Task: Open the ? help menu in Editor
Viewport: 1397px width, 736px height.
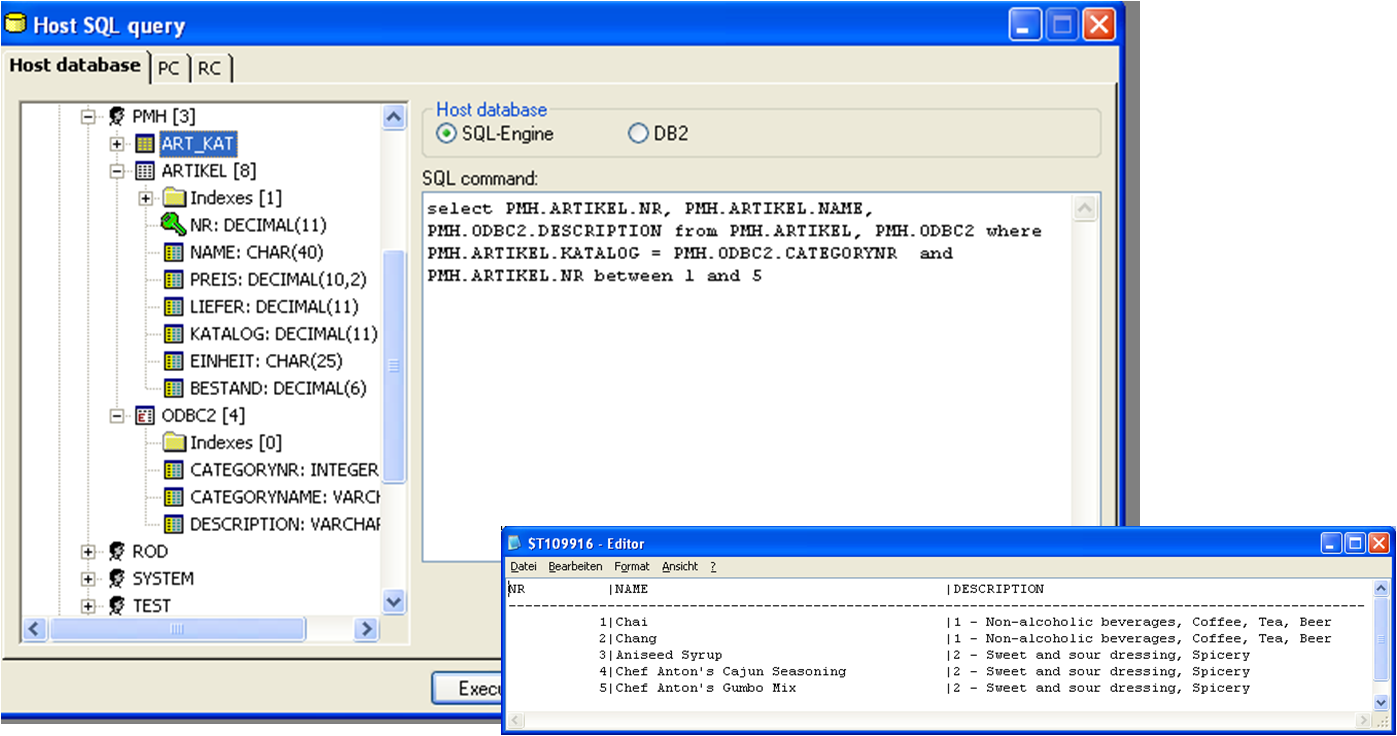Action: coord(713,566)
